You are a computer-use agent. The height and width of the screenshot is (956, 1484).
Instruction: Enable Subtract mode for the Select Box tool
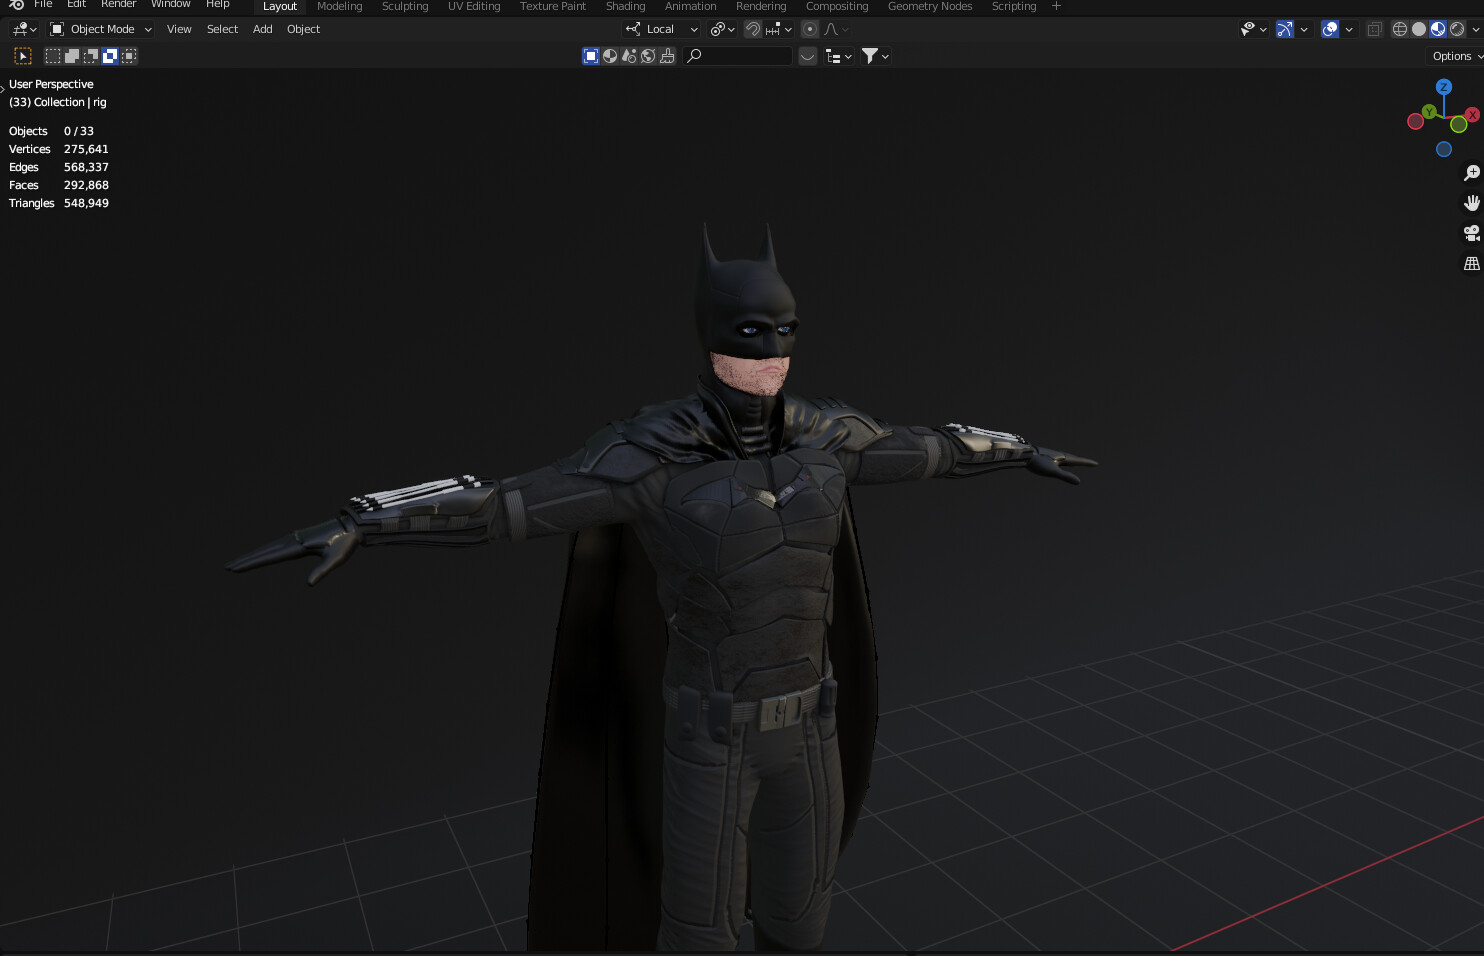(90, 55)
